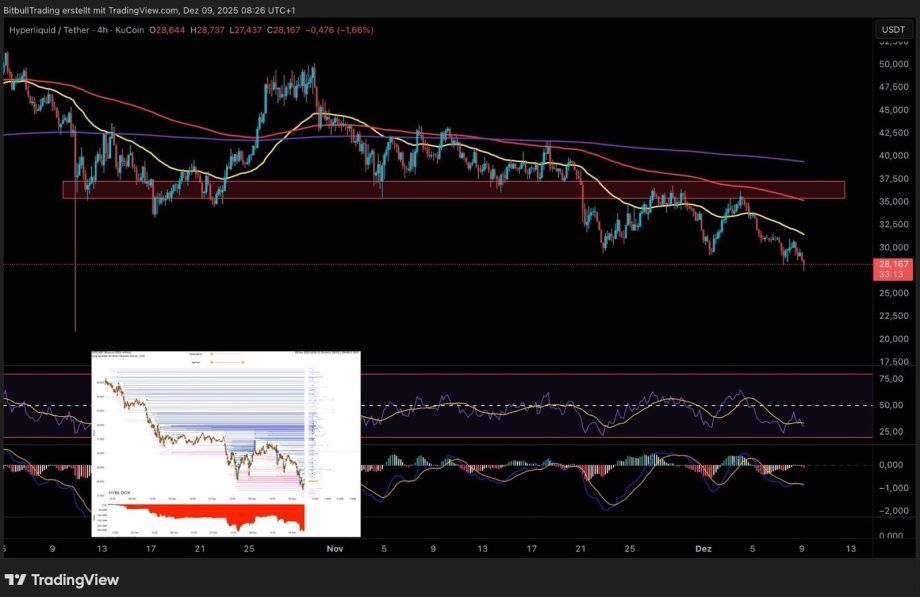The width and height of the screenshot is (920, 597).
Task: Open the USDT currency selector
Action: tap(891, 30)
